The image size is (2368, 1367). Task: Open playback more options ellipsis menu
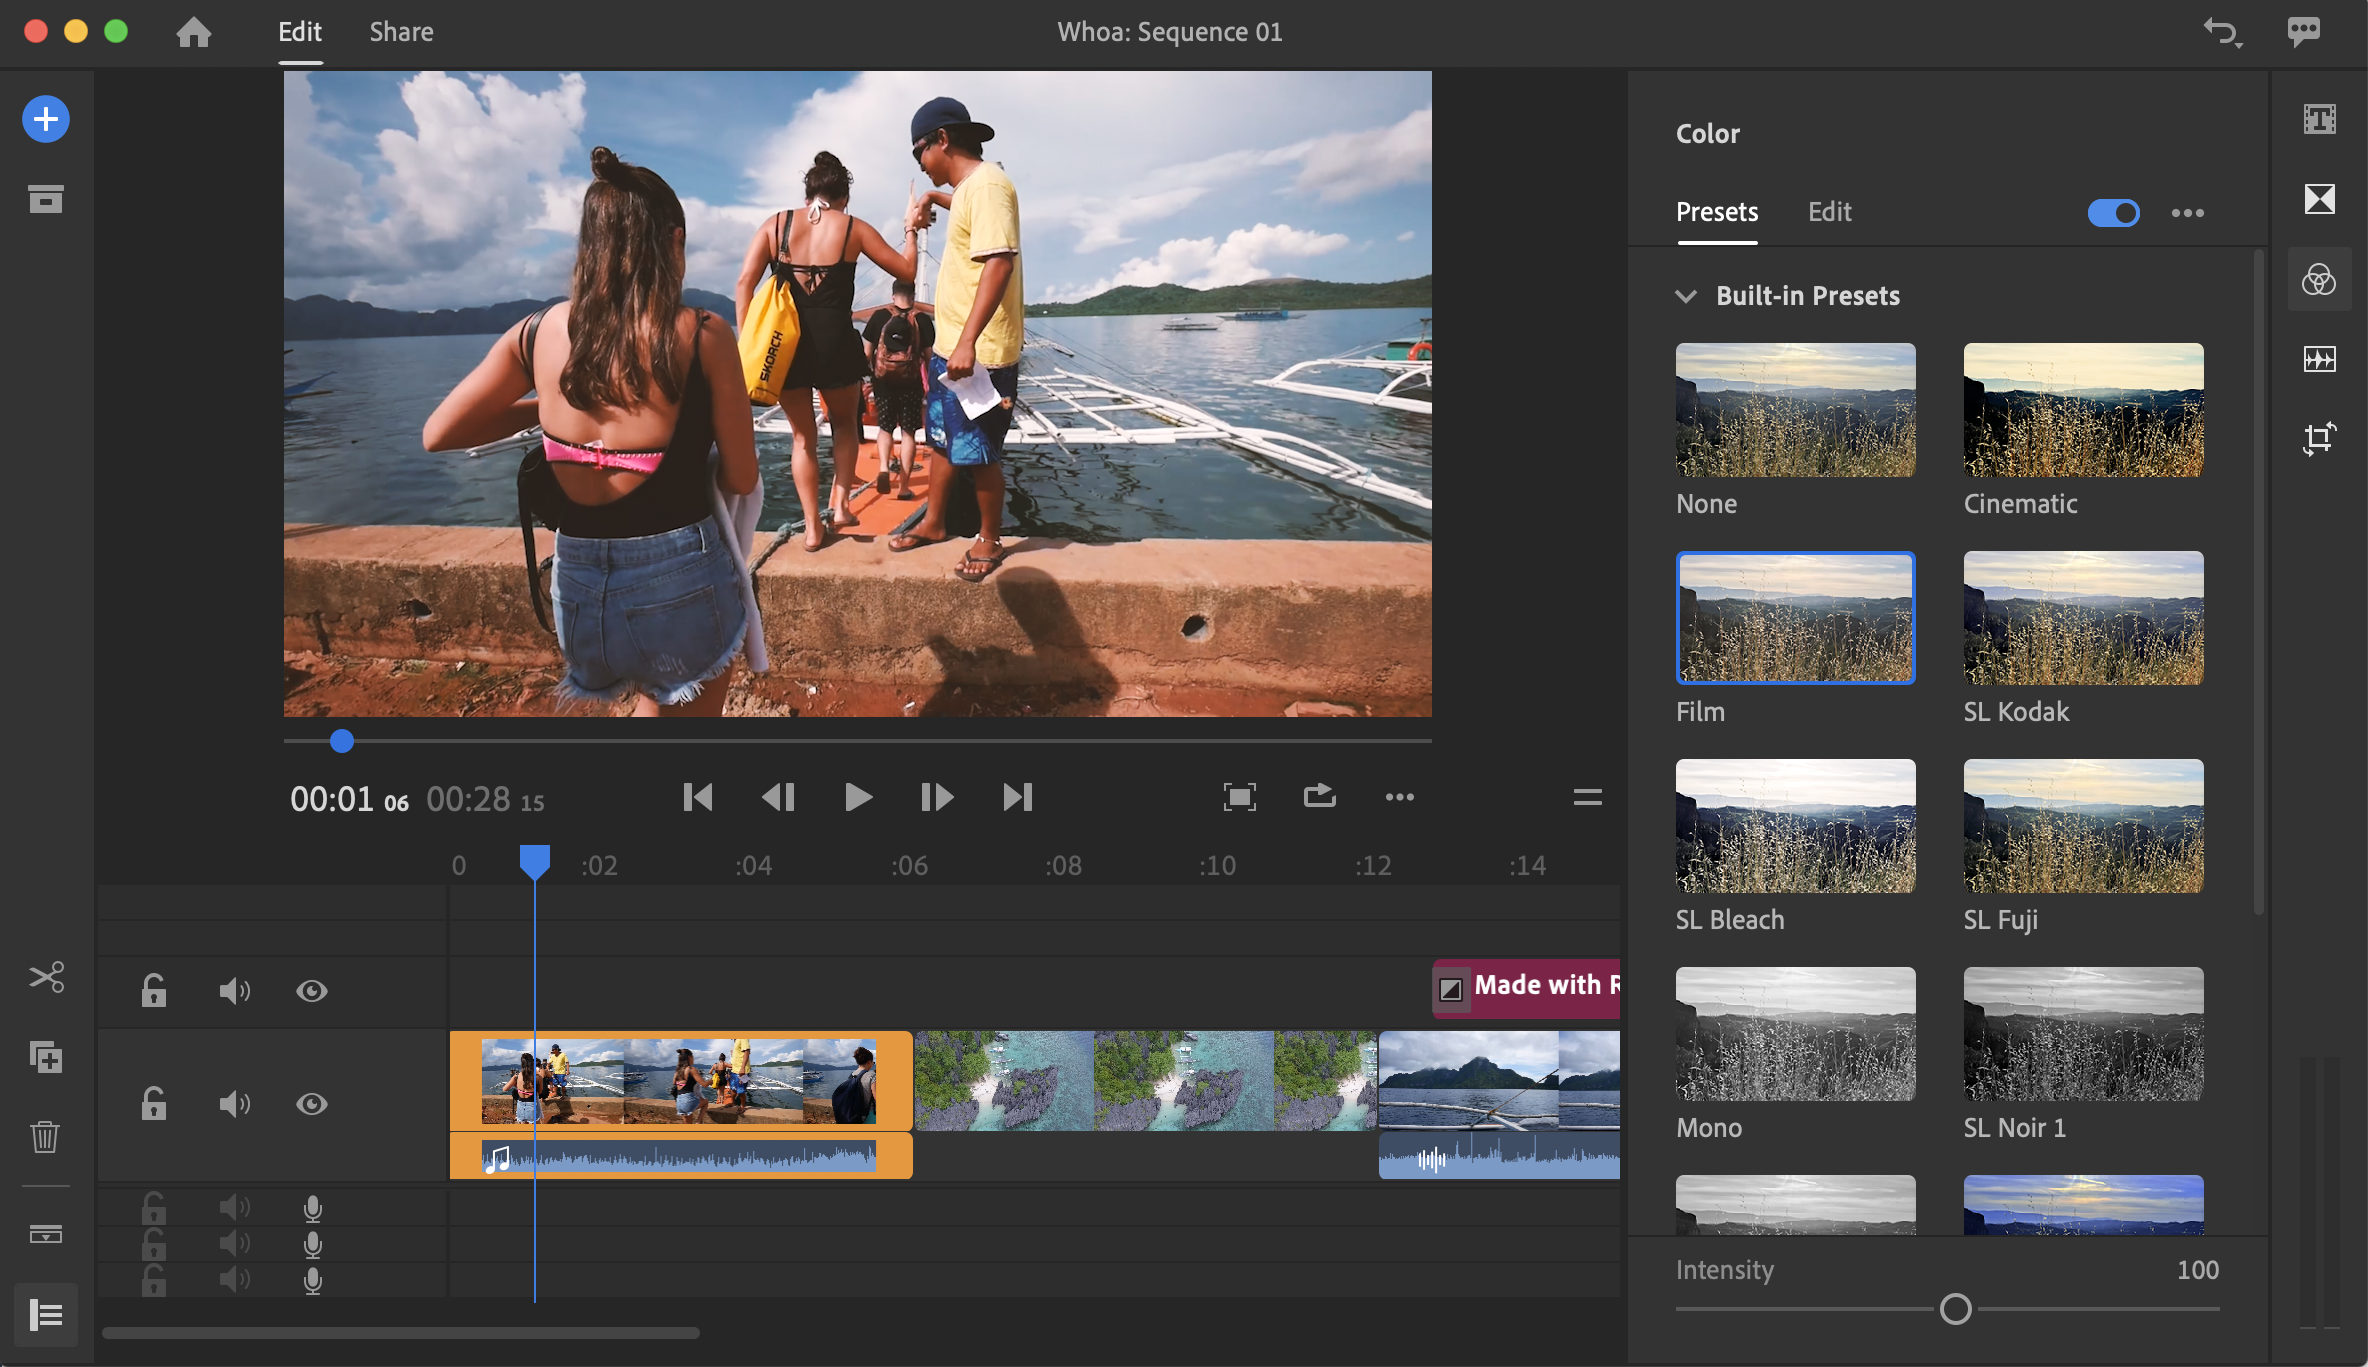(x=1399, y=797)
